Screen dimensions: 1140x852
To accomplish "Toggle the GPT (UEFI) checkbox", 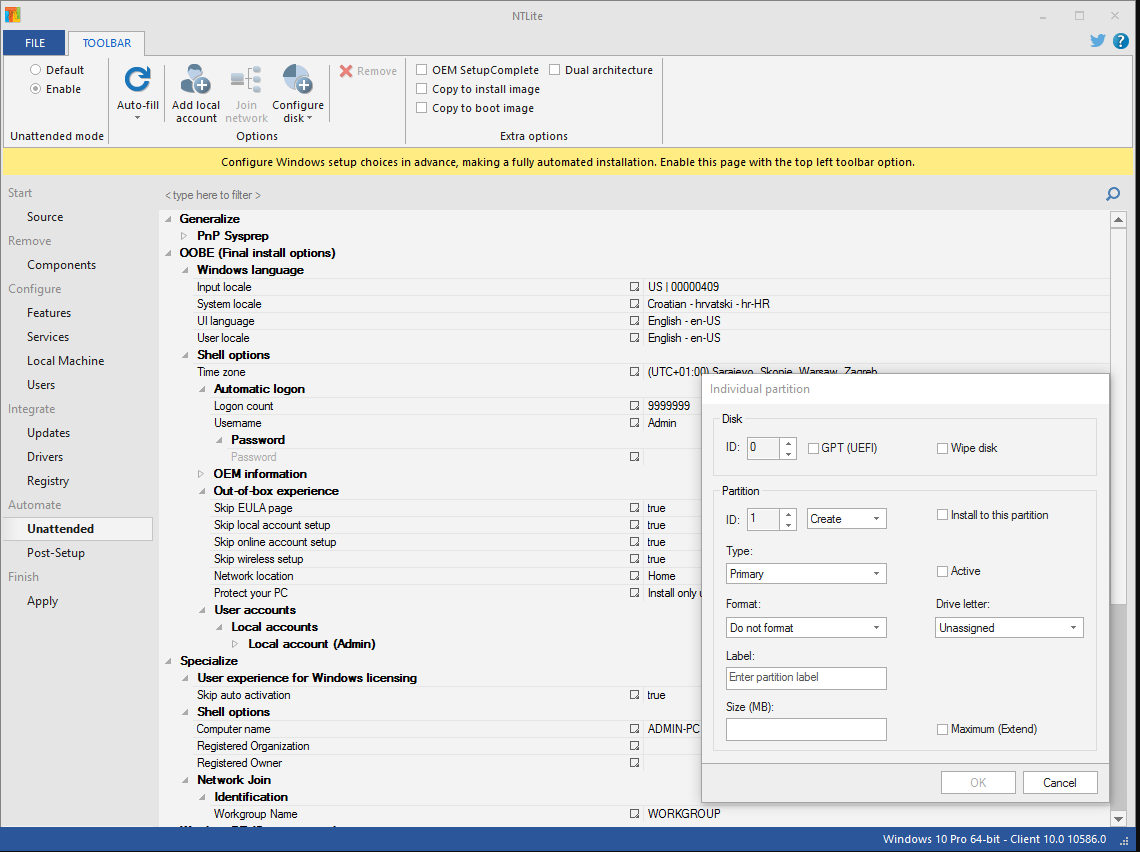I will [x=814, y=449].
